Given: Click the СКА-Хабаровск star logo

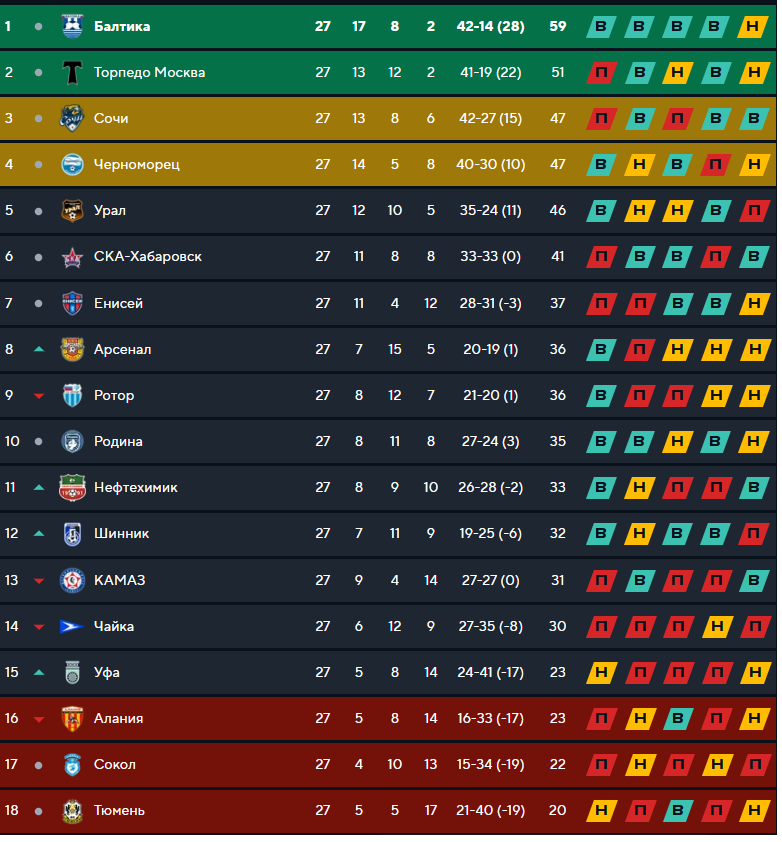Looking at the screenshot, I should (x=72, y=256).
